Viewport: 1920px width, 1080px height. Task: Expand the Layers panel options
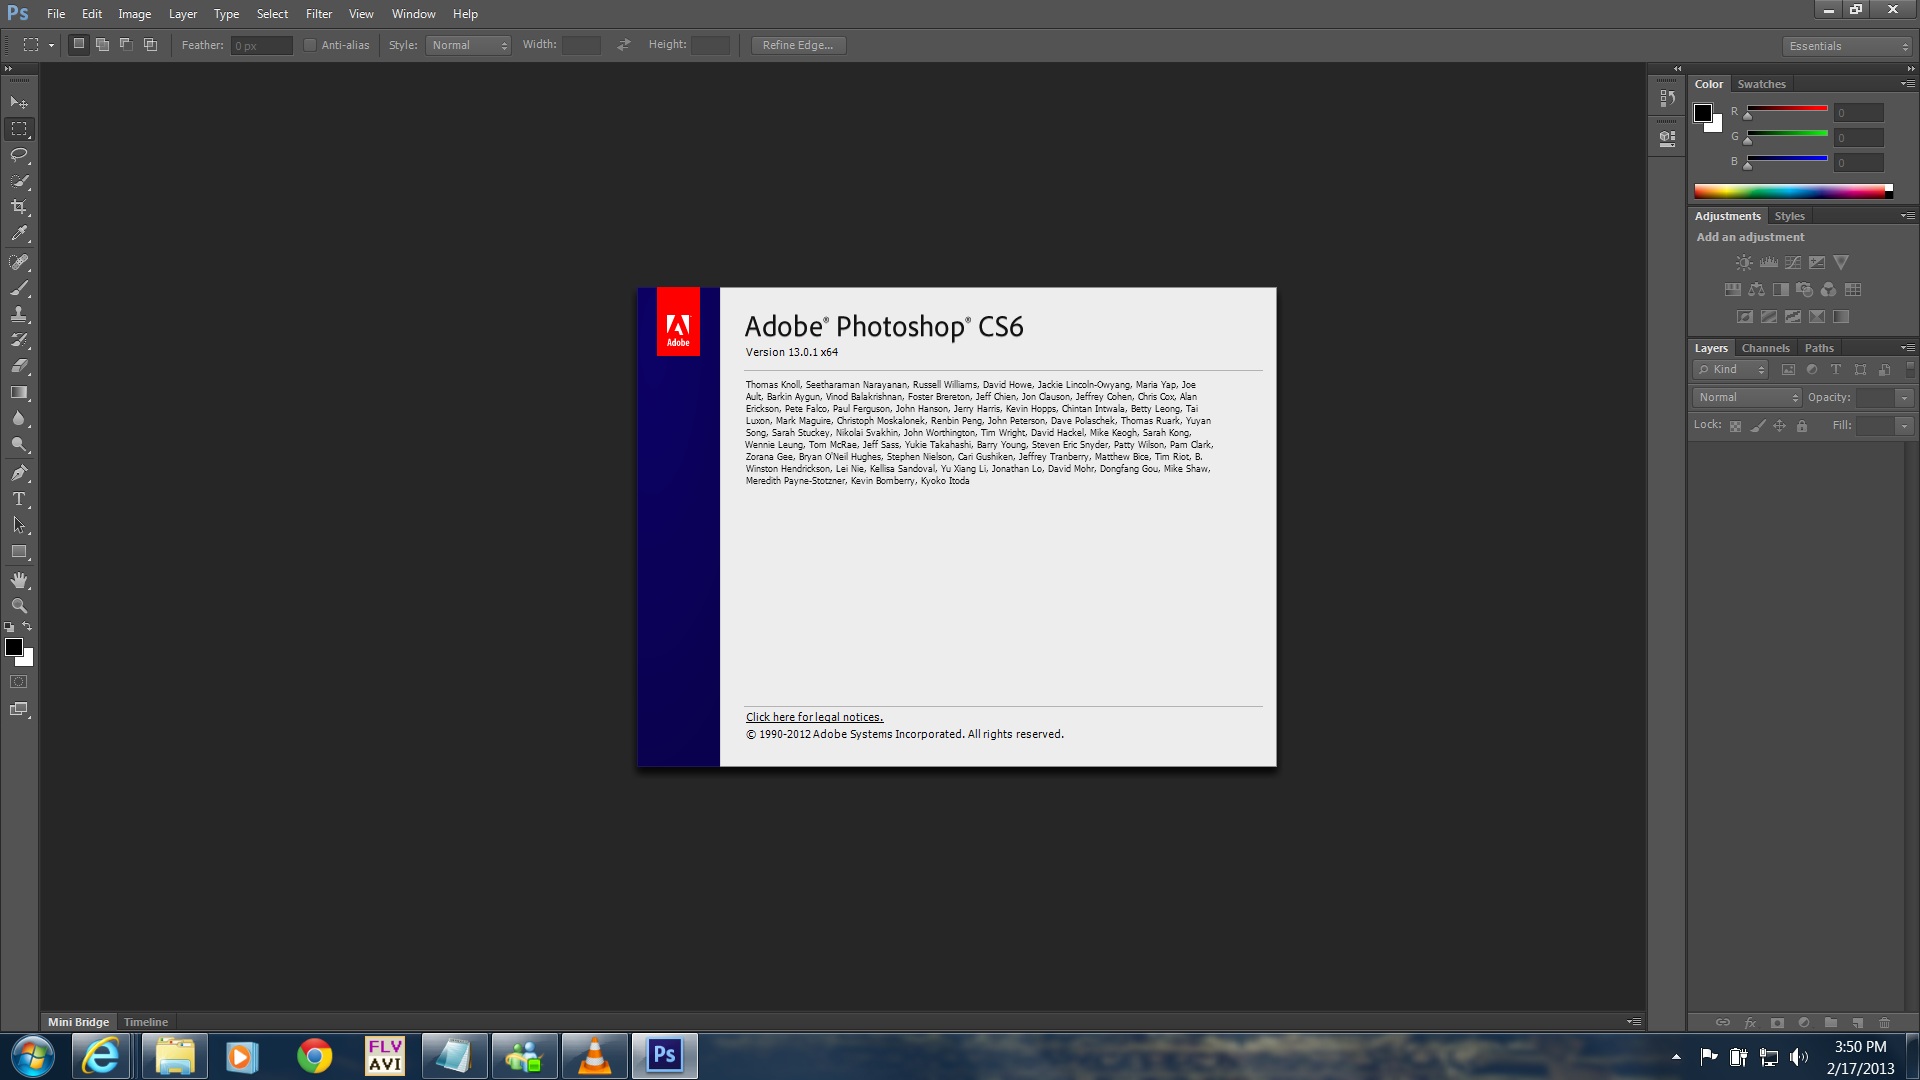(x=1907, y=347)
